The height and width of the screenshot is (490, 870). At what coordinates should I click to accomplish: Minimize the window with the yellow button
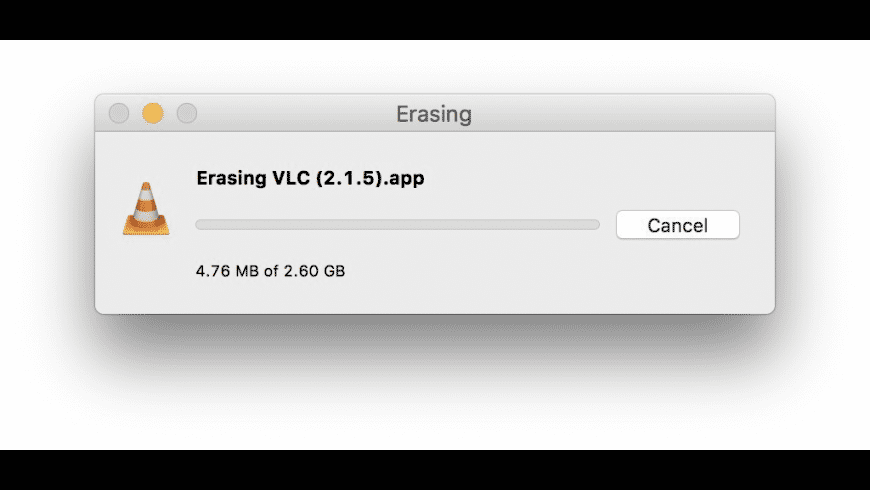(x=153, y=114)
